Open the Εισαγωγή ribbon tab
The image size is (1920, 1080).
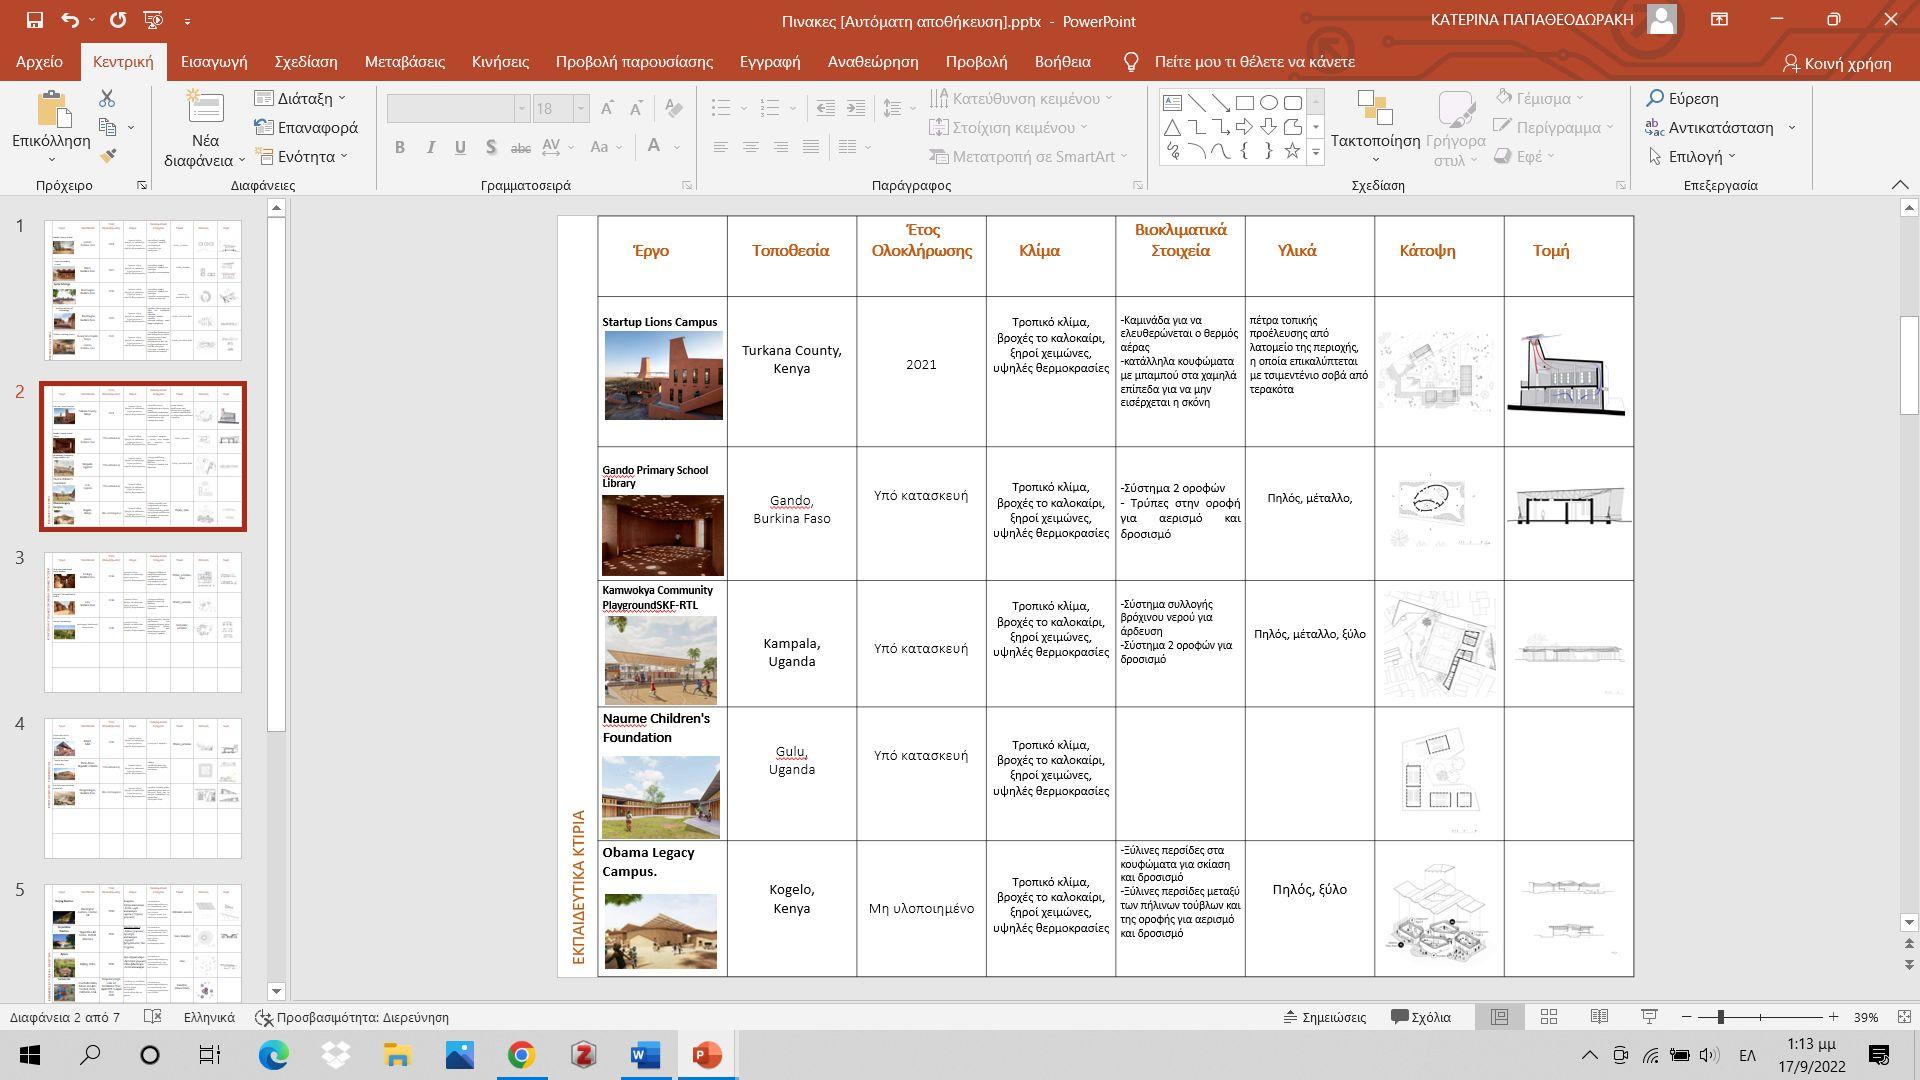pyautogui.click(x=213, y=62)
